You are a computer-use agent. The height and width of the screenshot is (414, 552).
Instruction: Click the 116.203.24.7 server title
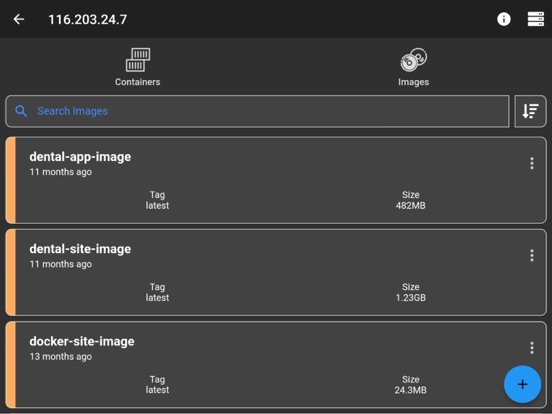pyautogui.click(x=88, y=19)
